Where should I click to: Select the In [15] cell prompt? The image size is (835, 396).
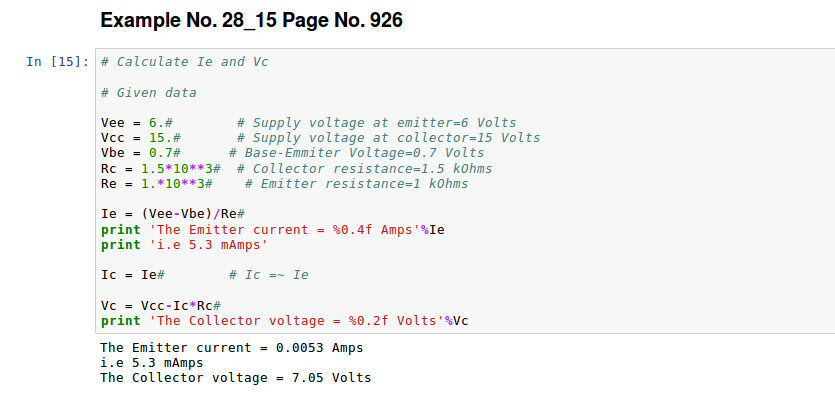[58, 62]
